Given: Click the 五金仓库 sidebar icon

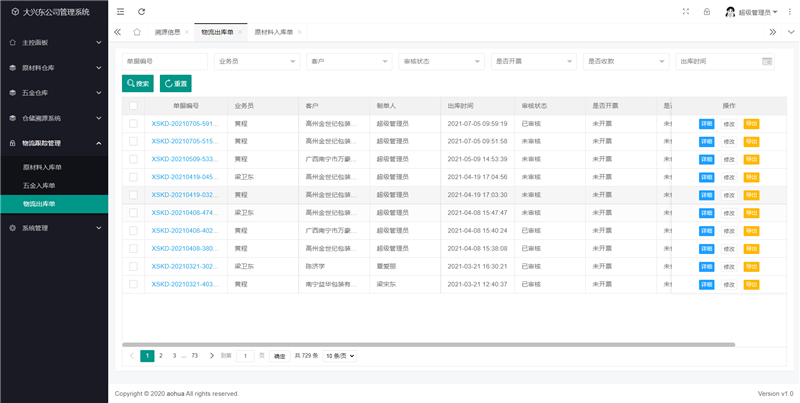Looking at the screenshot, I should [13, 93].
